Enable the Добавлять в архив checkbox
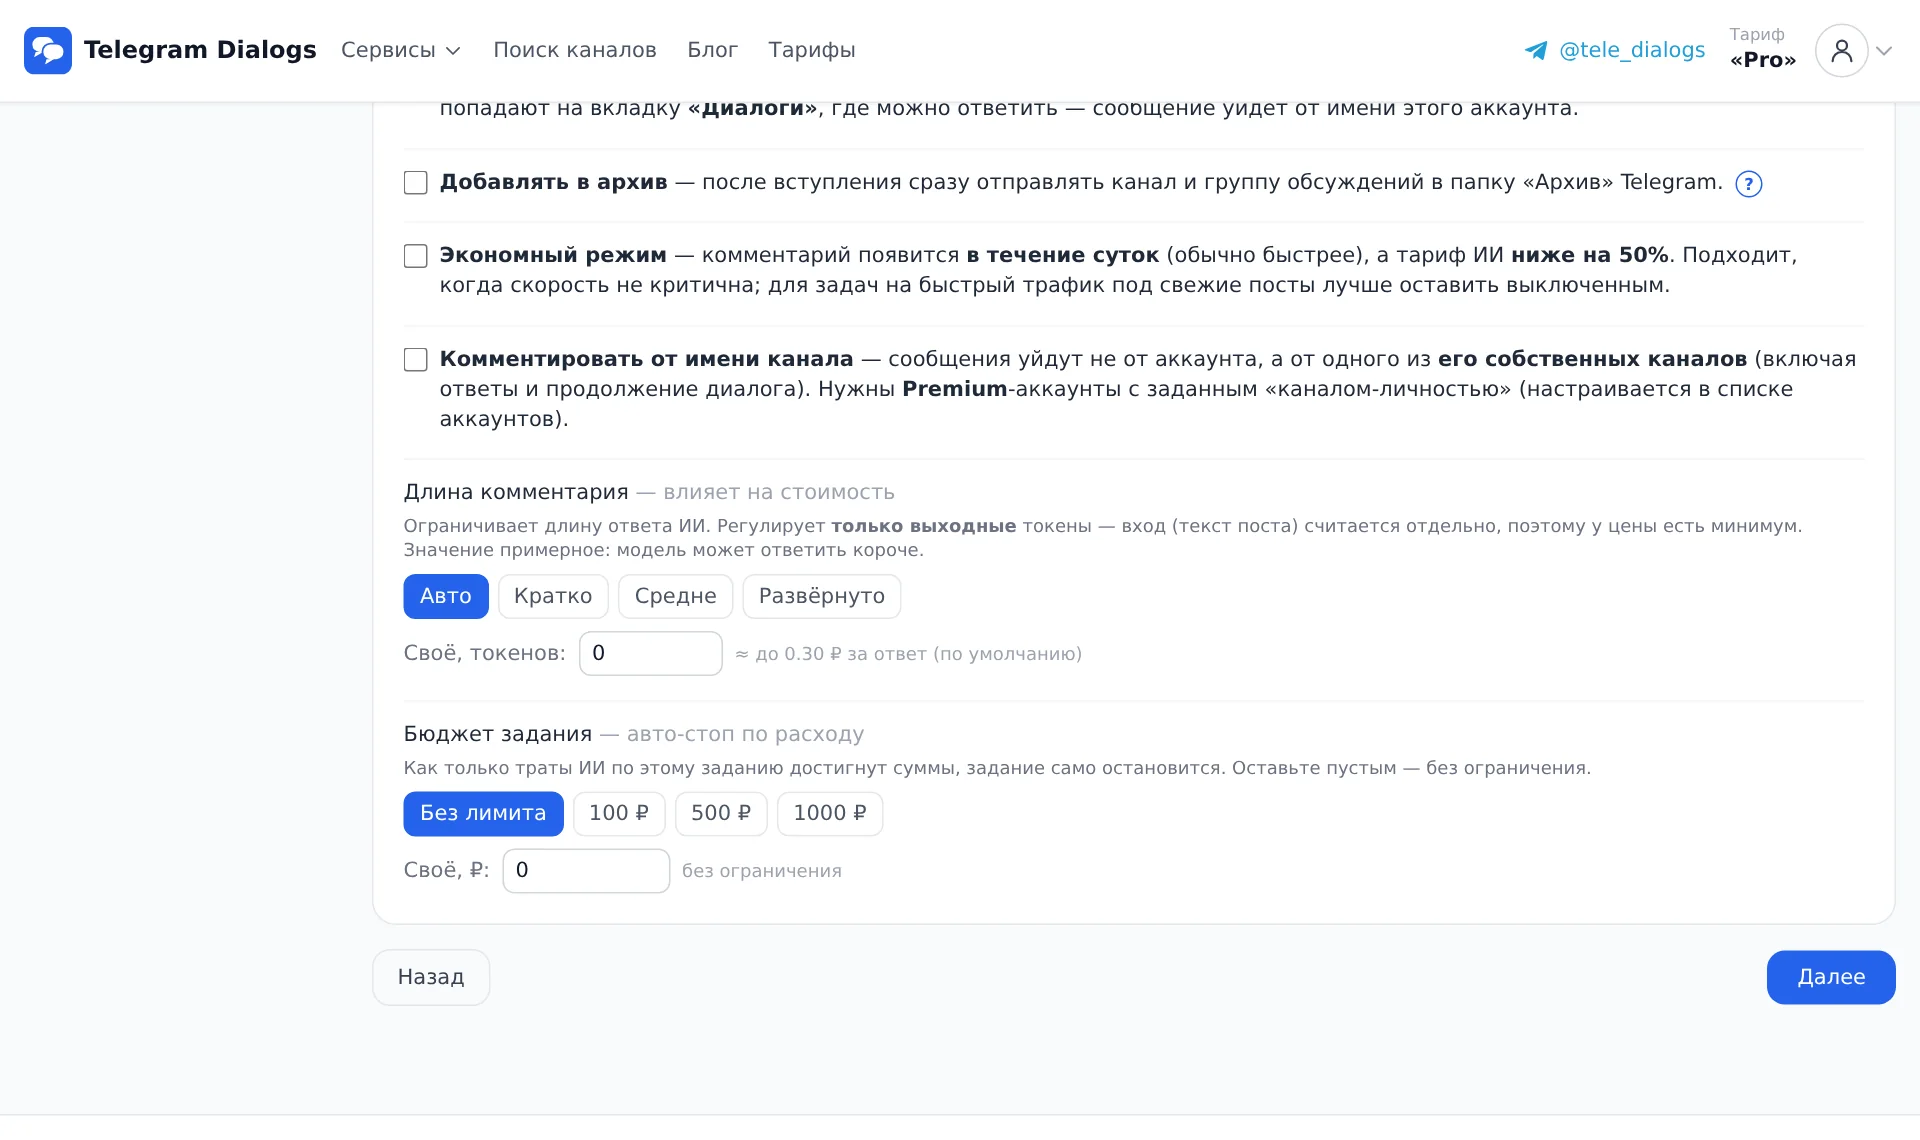This screenshot has height=1140, width=1920. [415, 183]
